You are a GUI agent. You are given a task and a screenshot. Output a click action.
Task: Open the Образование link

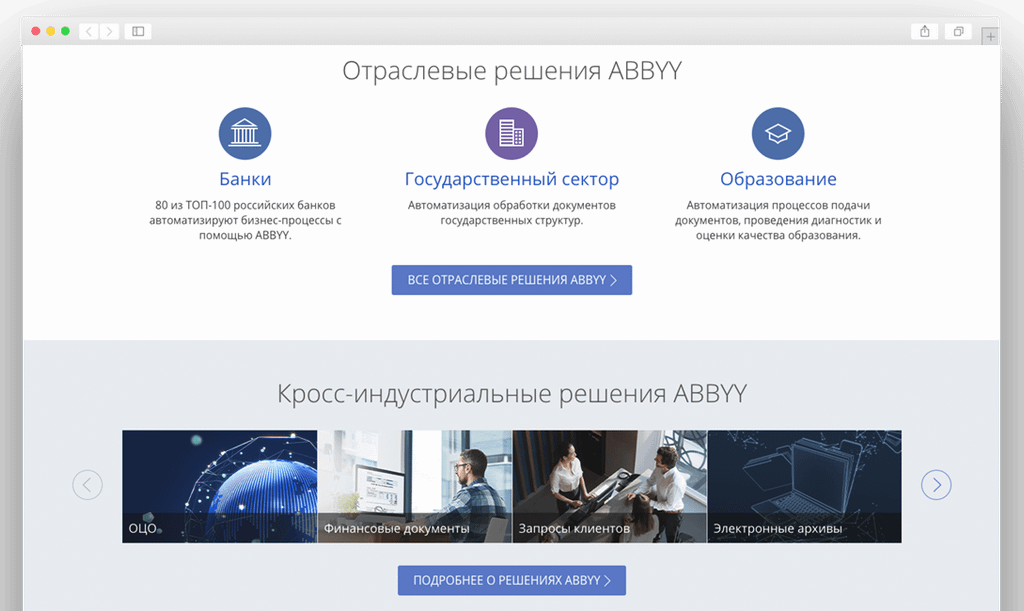click(x=778, y=179)
